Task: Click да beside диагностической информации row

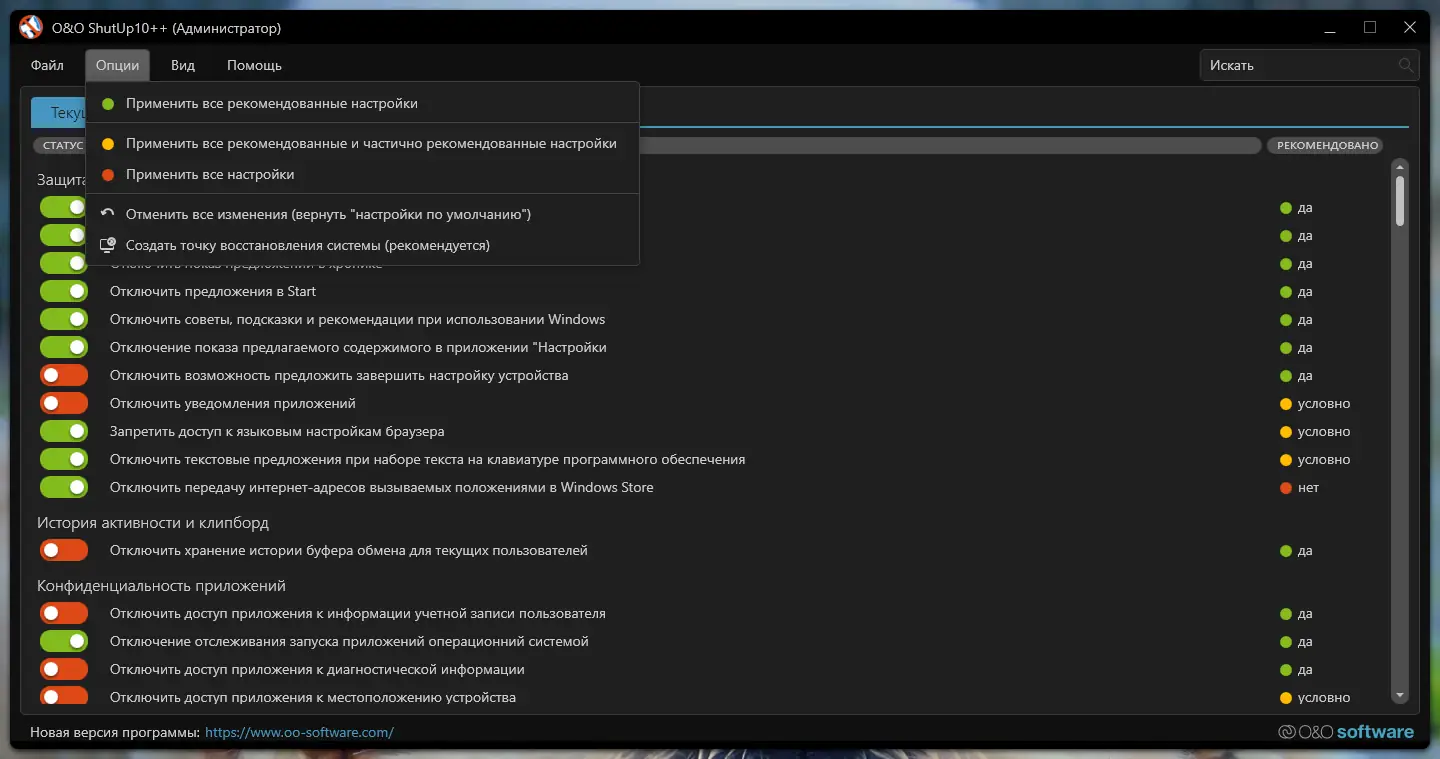Action: pyautogui.click(x=1296, y=670)
